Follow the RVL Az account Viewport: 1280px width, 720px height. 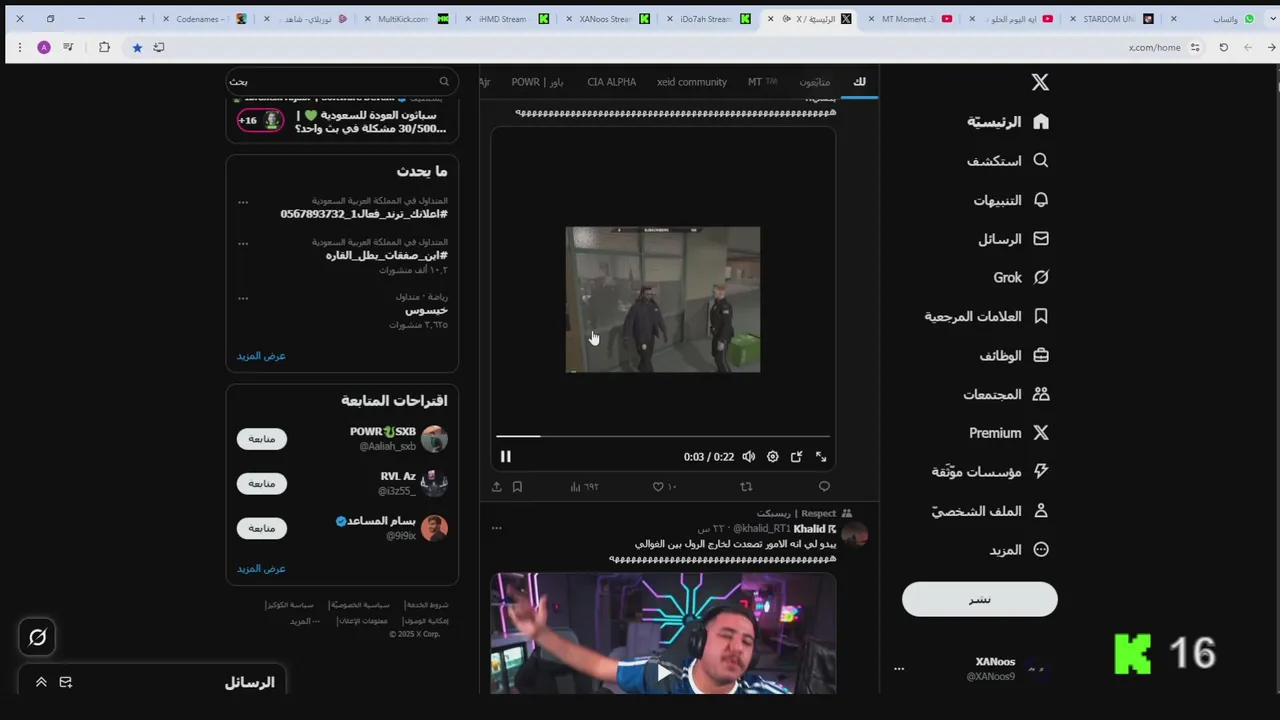261,483
